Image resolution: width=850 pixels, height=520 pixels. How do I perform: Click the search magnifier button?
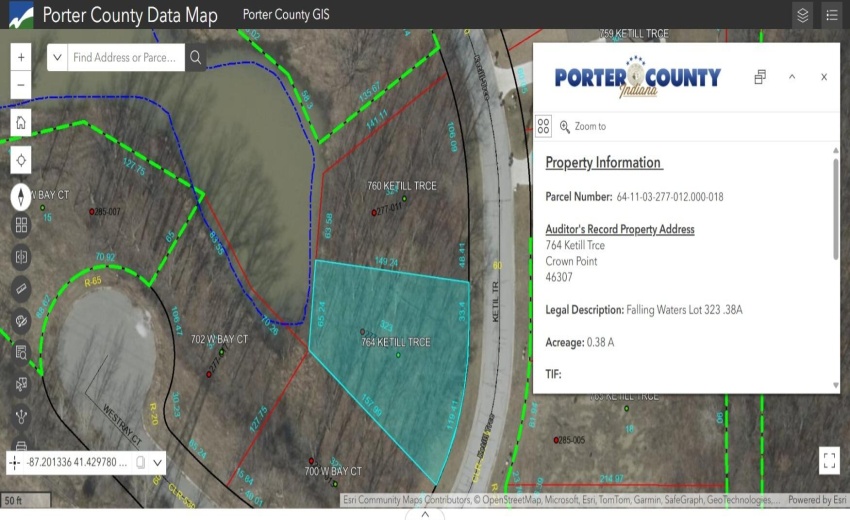click(196, 58)
